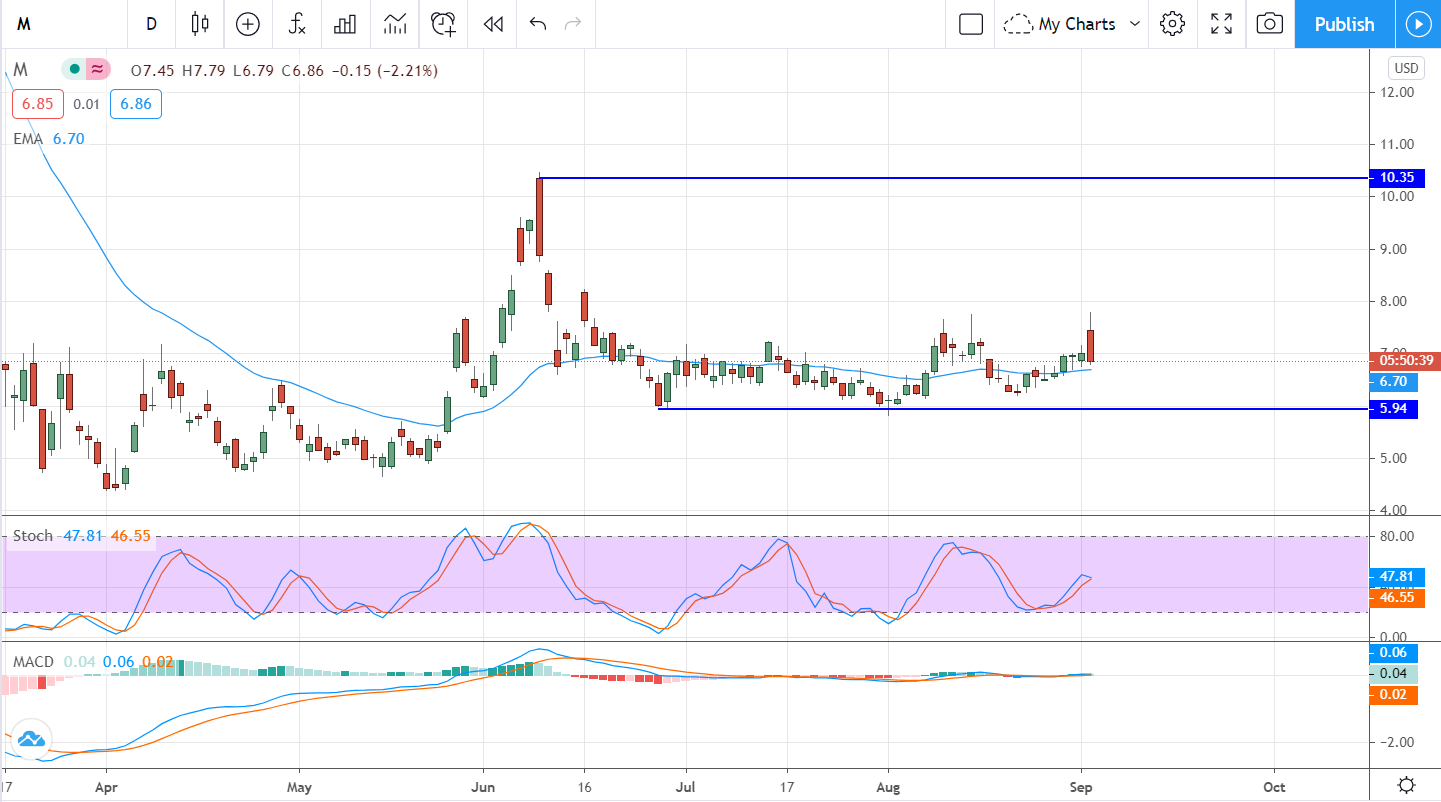Screen dimensions: 1441x802
Task: Start bar replay with the rewind icon
Action: [x=492, y=24]
